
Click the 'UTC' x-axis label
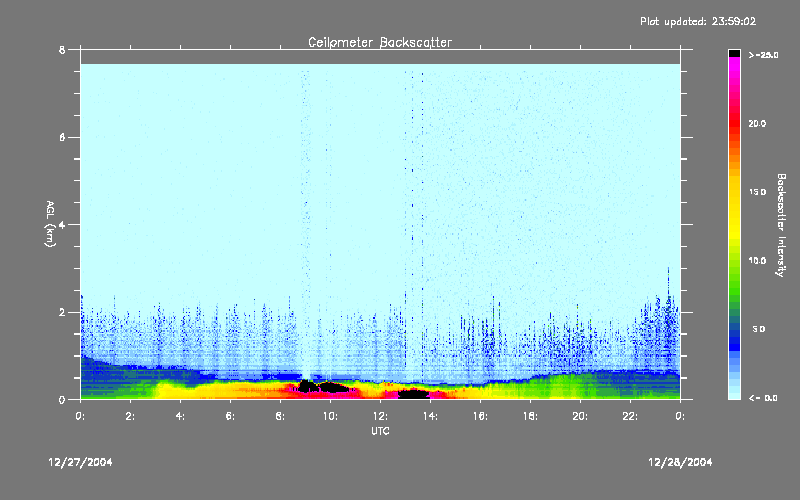(x=380, y=431)
